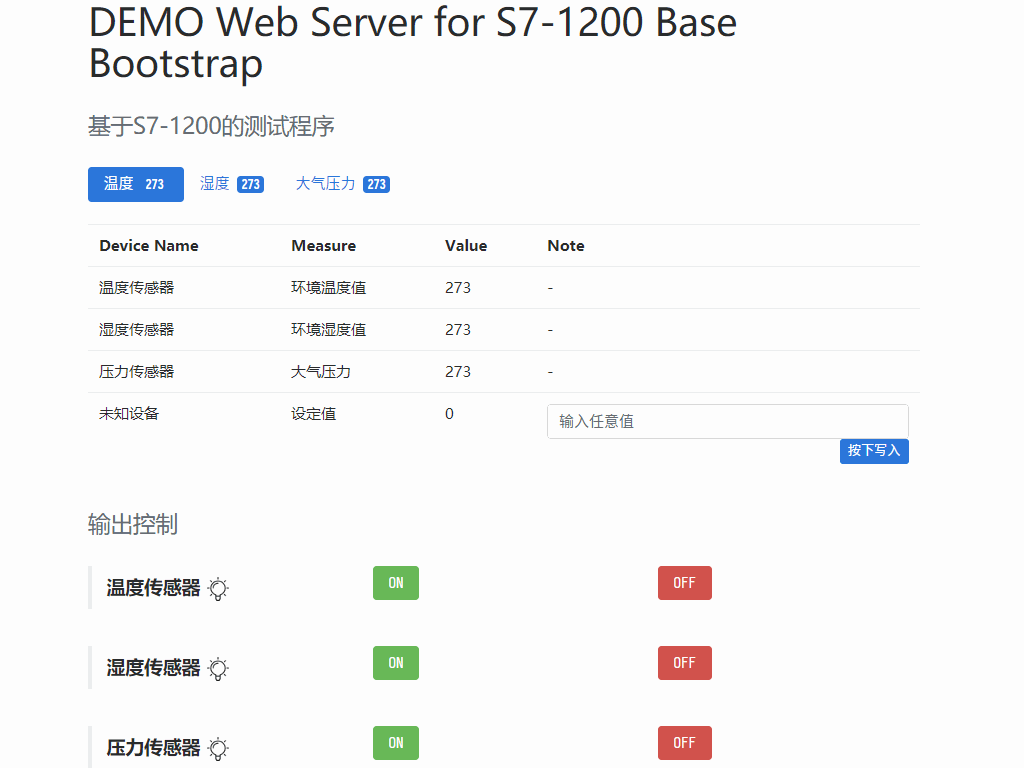
Task: Turn OFF the 温度传感器 output
Action: (x=684, y=583)
